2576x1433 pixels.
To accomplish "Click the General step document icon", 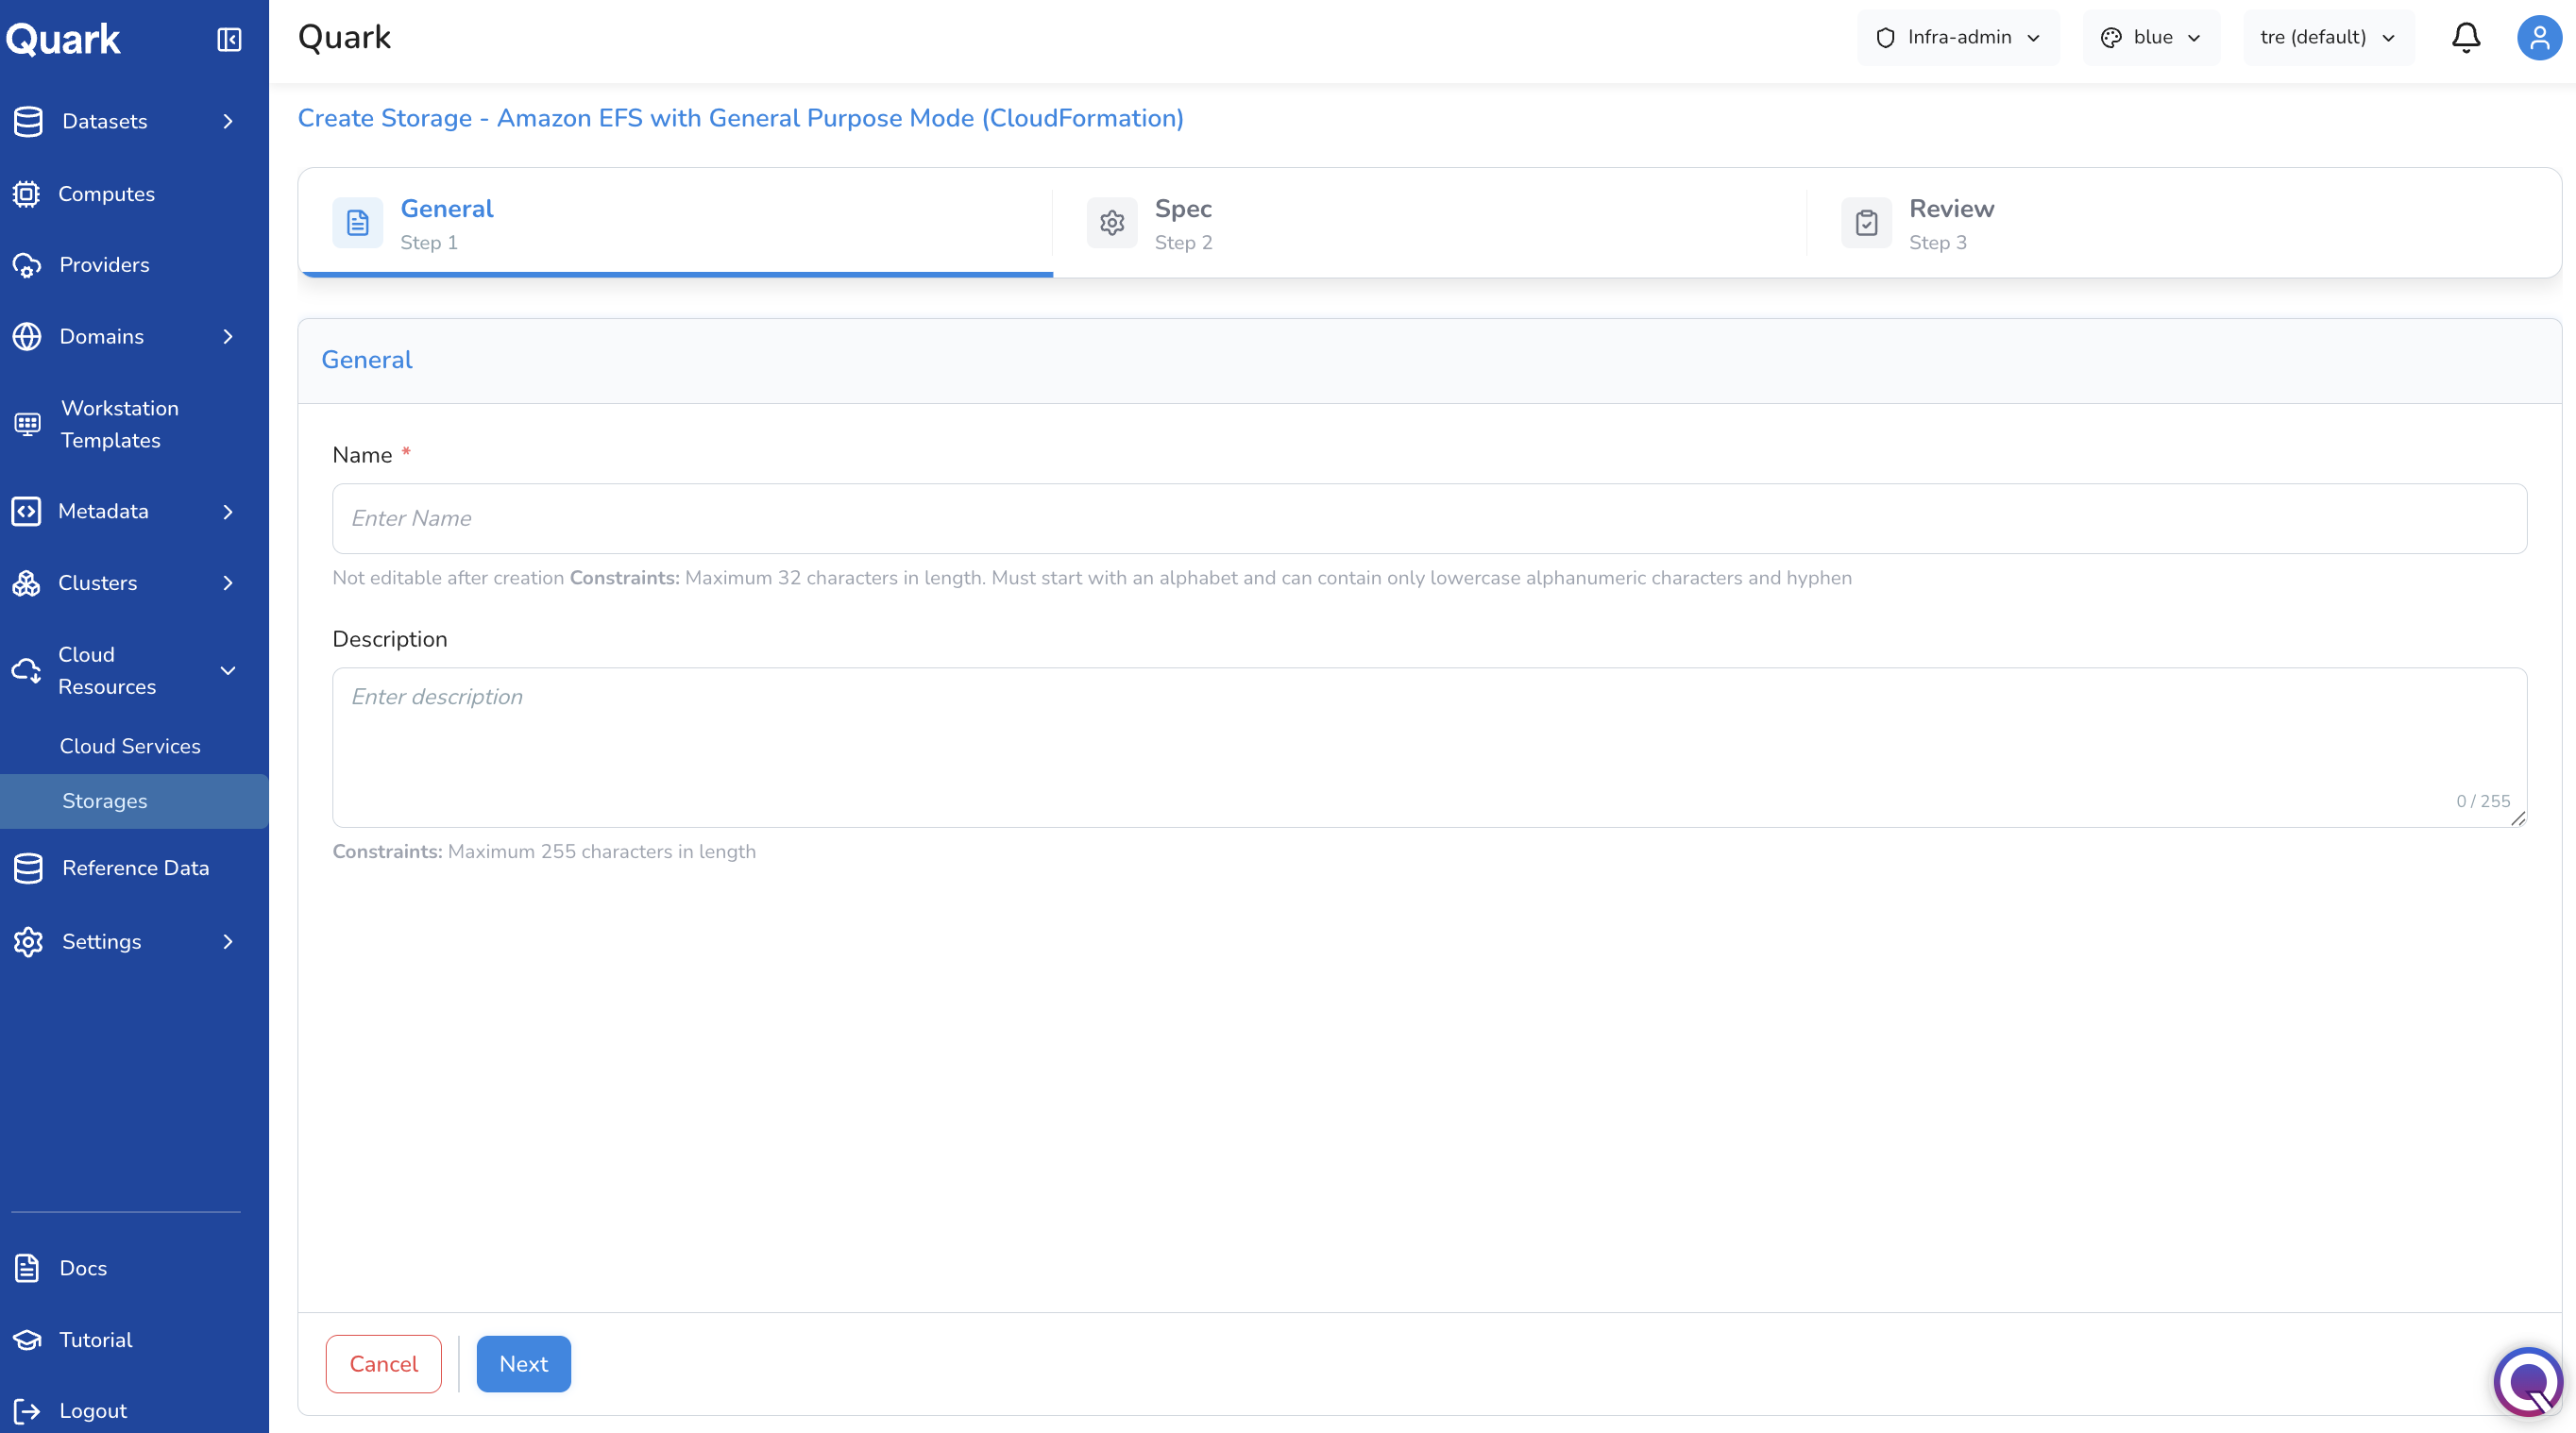I will pos(358,223).
